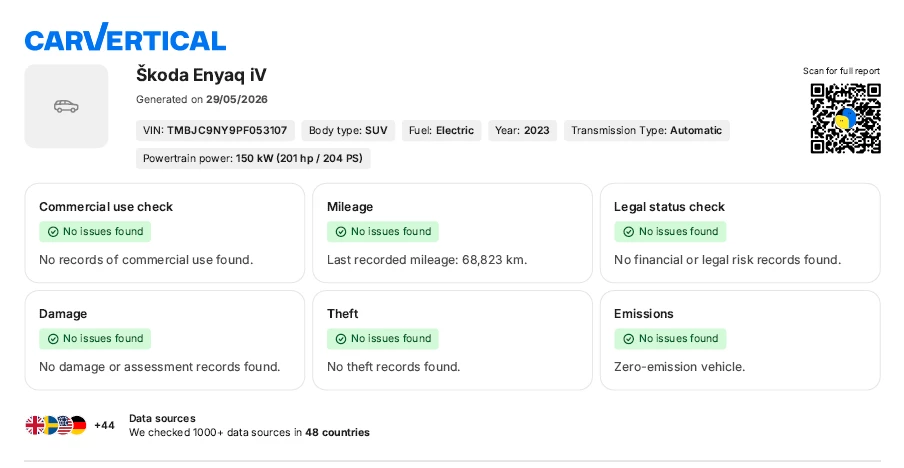Click the check icon in the Mileage card
This screenshot has width=904, height=468.
point(341,232)
